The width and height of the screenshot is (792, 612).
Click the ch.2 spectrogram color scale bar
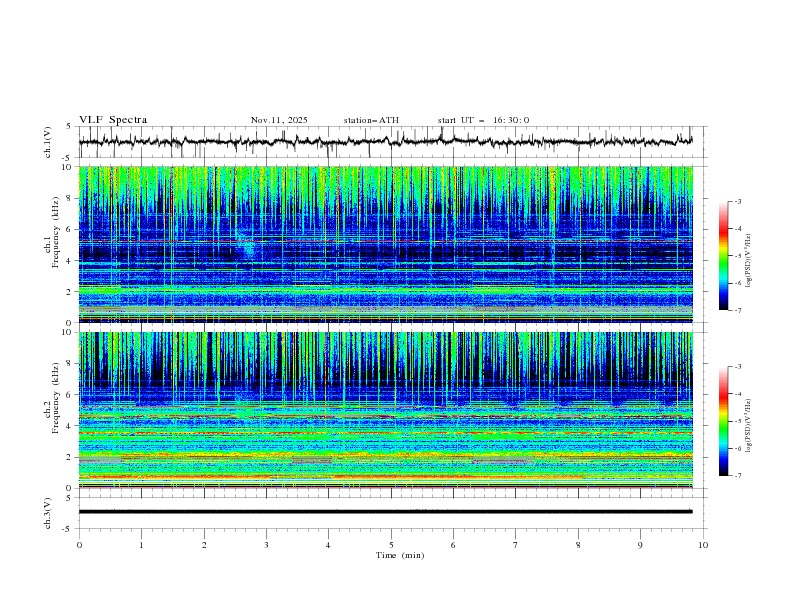pos(723,421)
